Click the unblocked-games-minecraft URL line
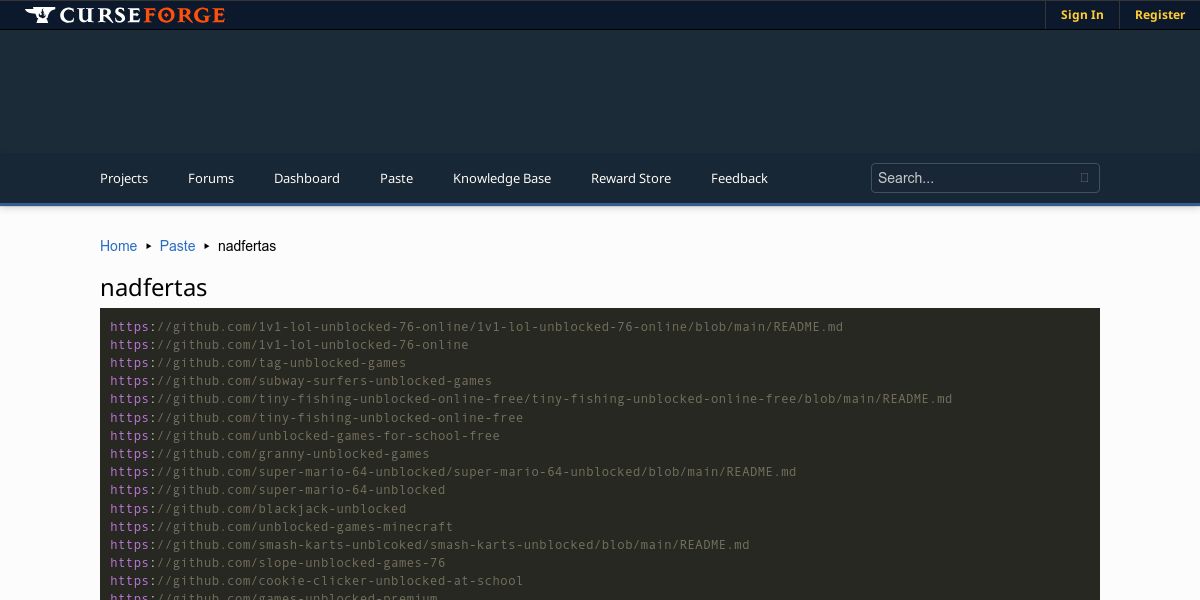 (x=282, y=527)
